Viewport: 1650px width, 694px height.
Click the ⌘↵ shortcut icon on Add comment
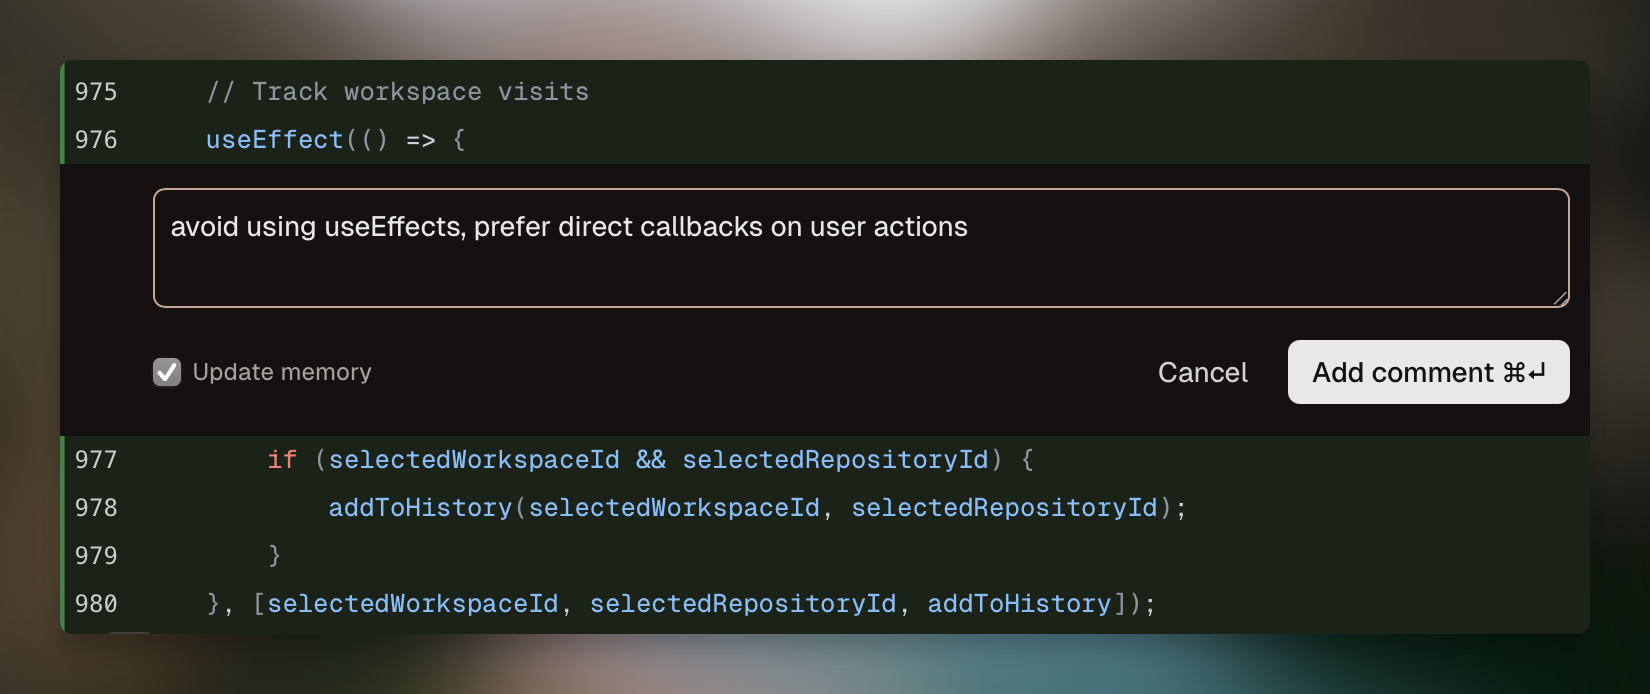1525,372
